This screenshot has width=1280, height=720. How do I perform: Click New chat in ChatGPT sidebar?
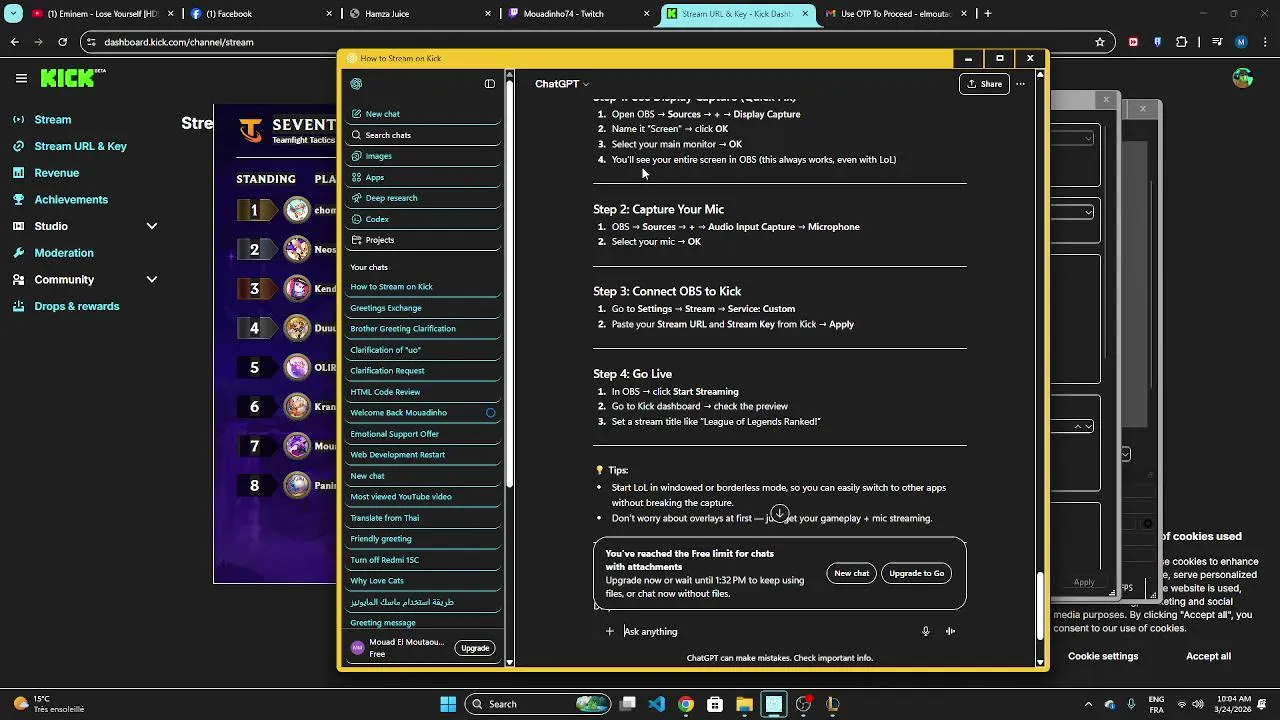point(424,114)
